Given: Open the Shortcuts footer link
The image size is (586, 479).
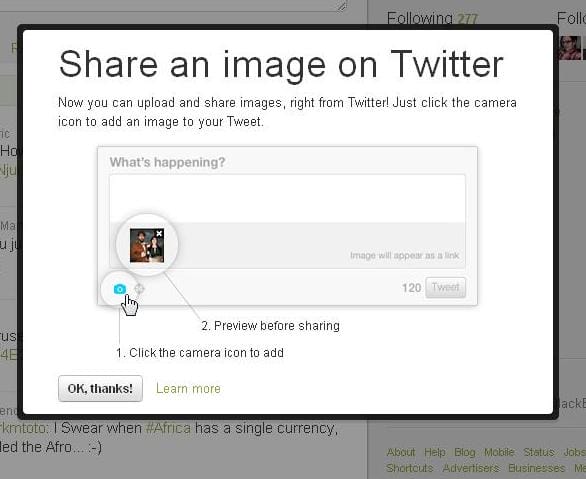Looking at the screenshot, I should coord(410,468).
